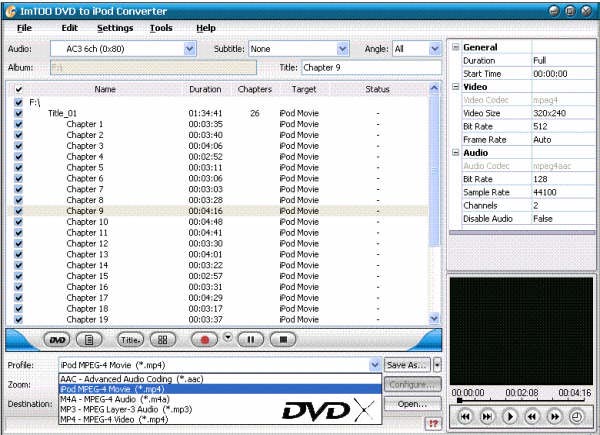The height and width of the screenshot is (435, 600).
Task: Open the Settings menu
Action: (115, 28)
